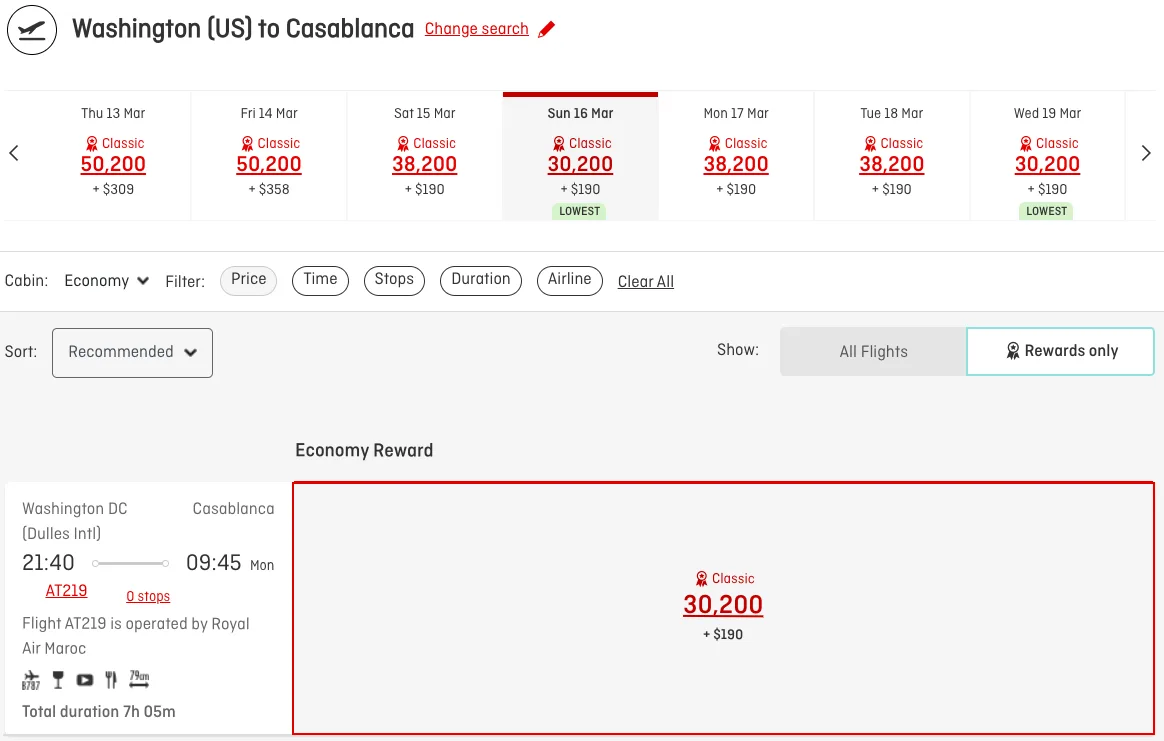
Task: Open flight number AT219 link
Action: point(66,591)
